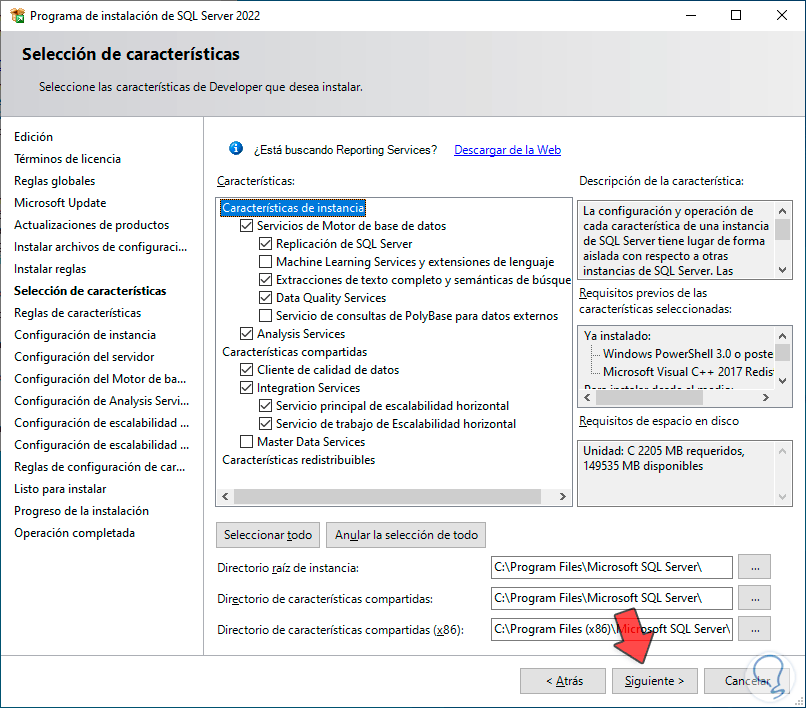This screenshot has width=806, height=708.
Task: Select Características redistribuibles tree heading
Action: pyautogui.click(x=299, y=460)
